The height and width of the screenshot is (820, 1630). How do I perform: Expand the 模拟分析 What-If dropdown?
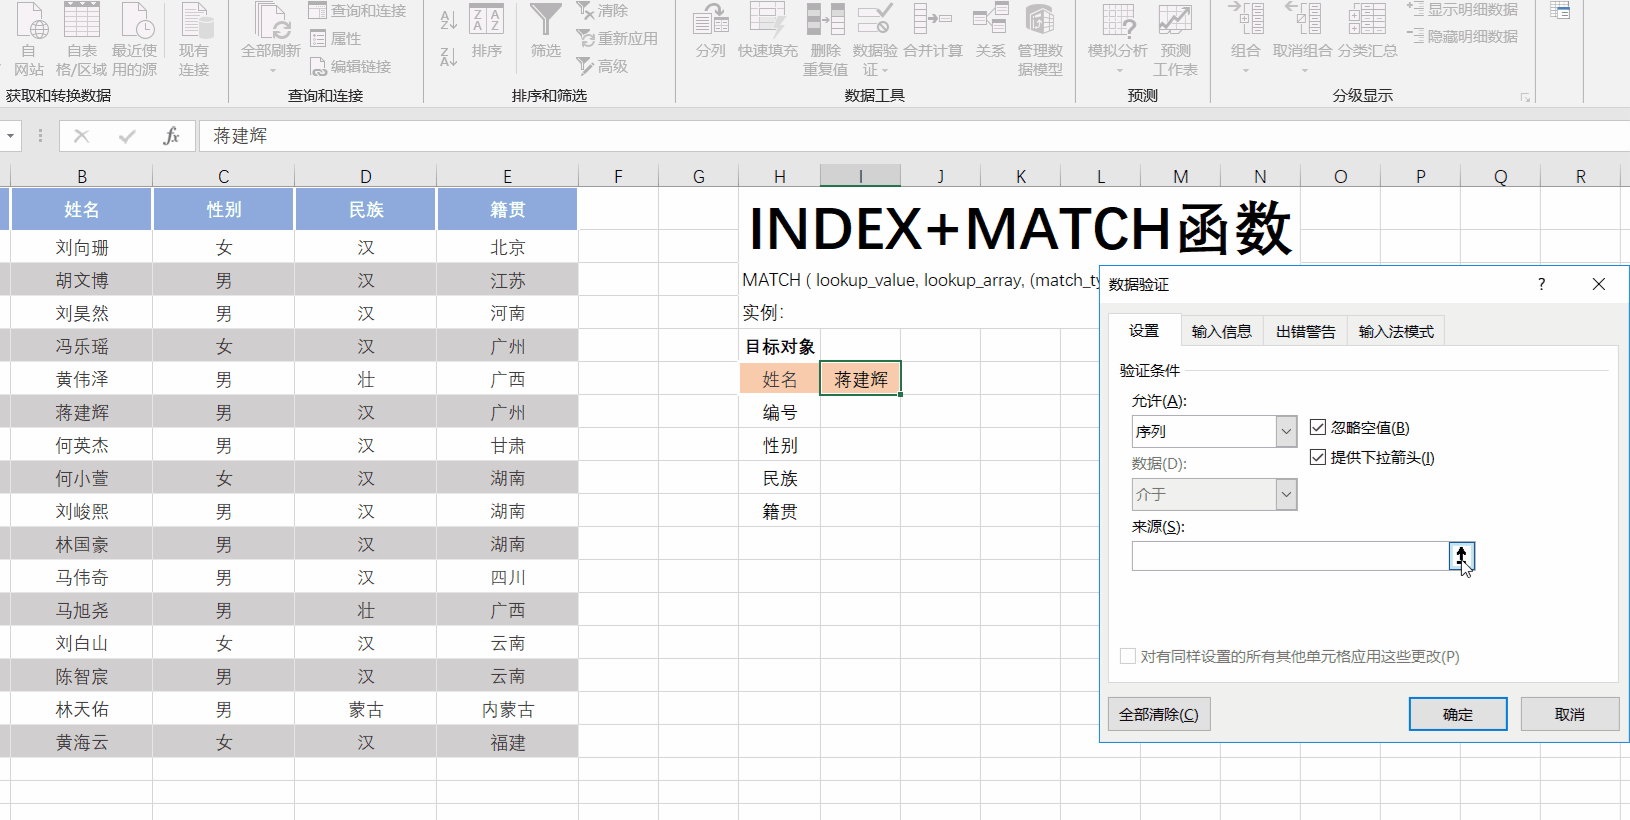[1118, 70]
